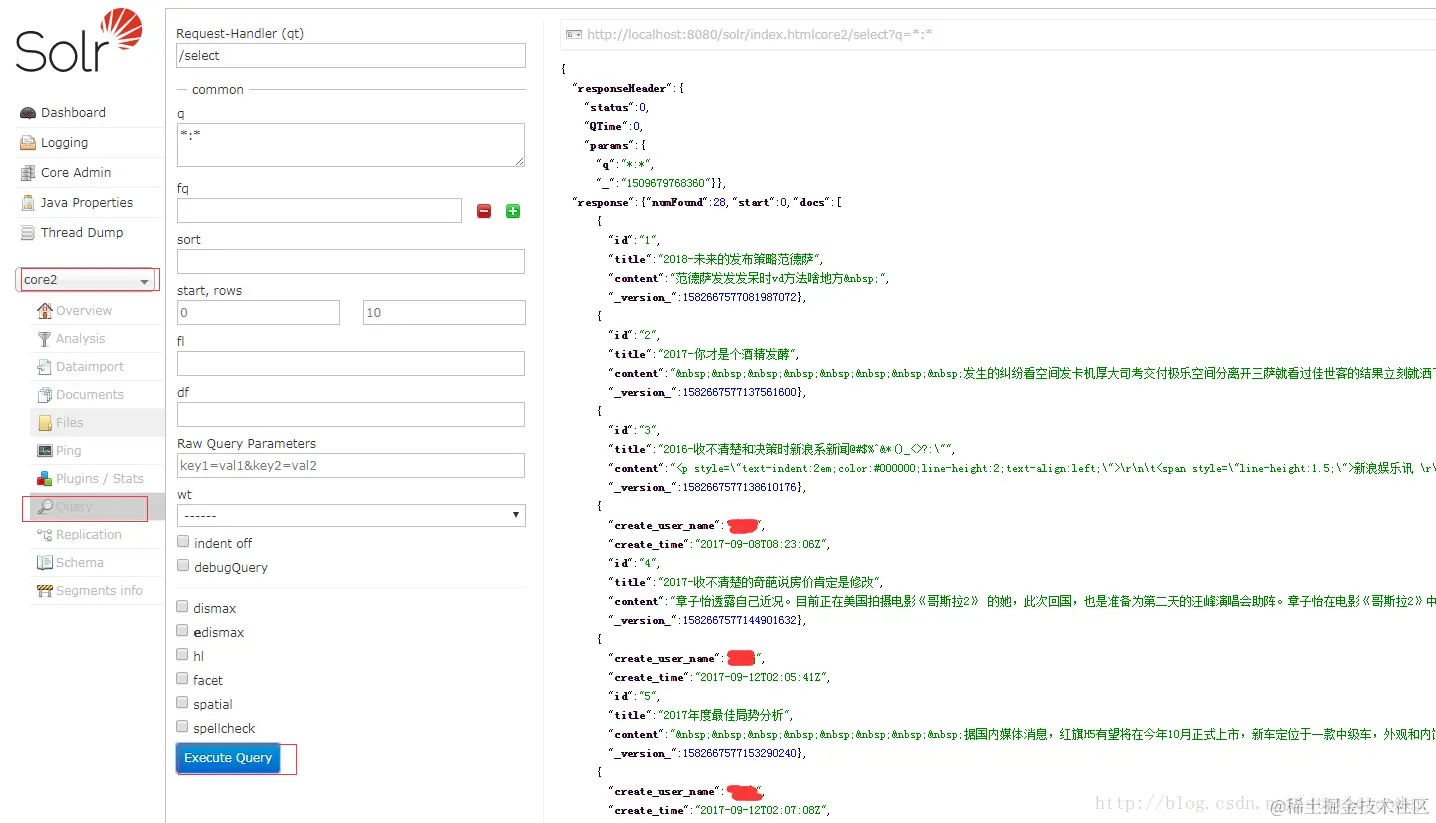Go to the Replication submenu item

coord(89,535)
